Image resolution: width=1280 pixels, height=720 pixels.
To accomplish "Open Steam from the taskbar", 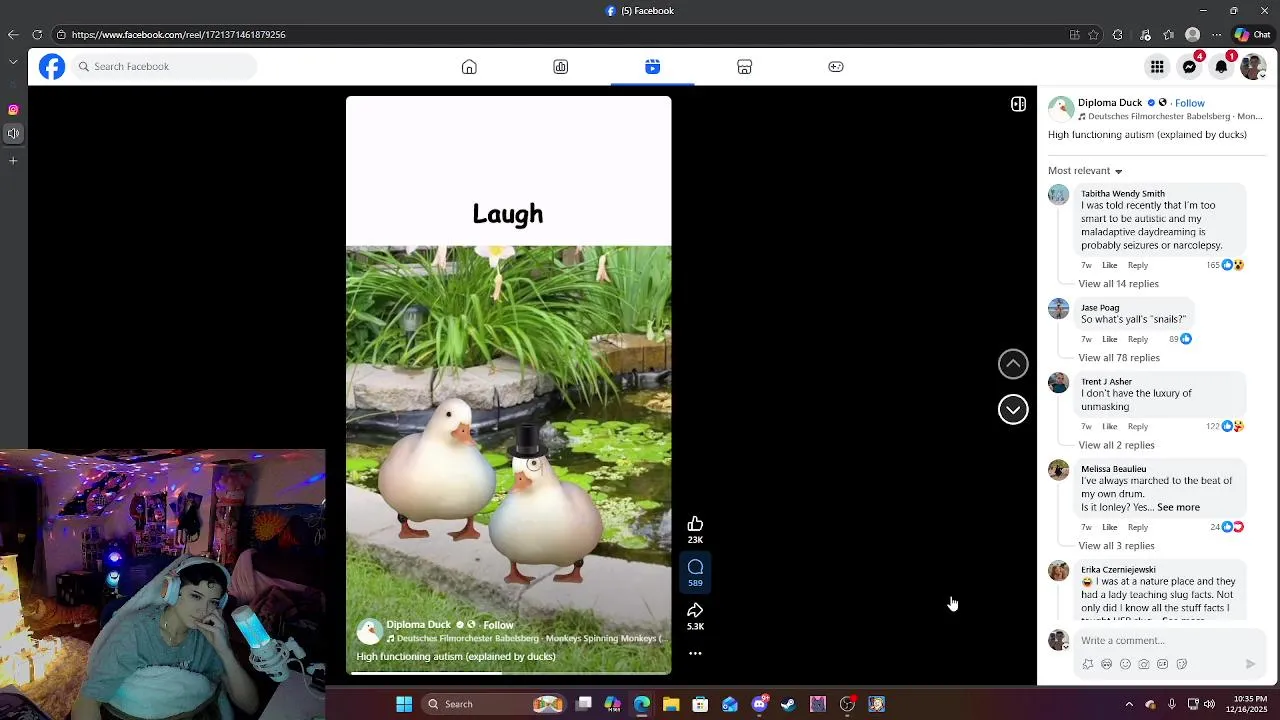I will coord(788,704).
